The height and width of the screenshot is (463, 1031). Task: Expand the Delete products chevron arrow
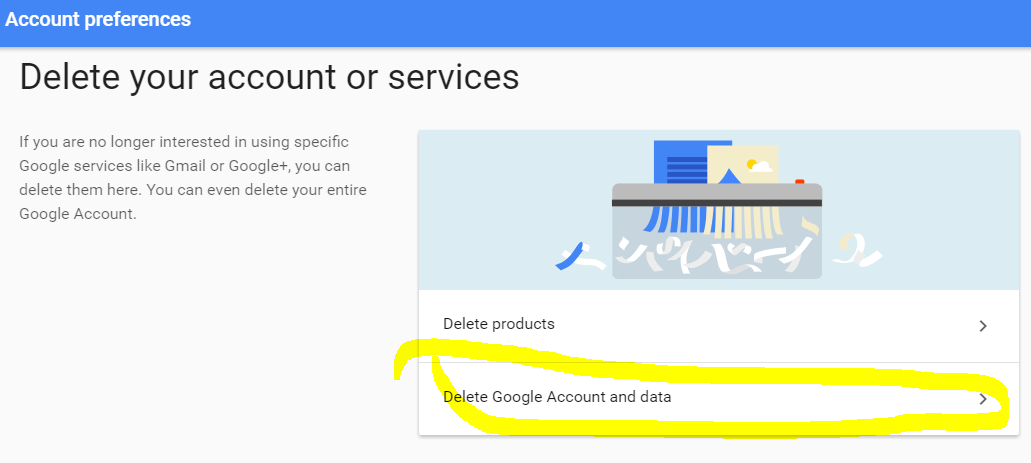click(983, 326)
